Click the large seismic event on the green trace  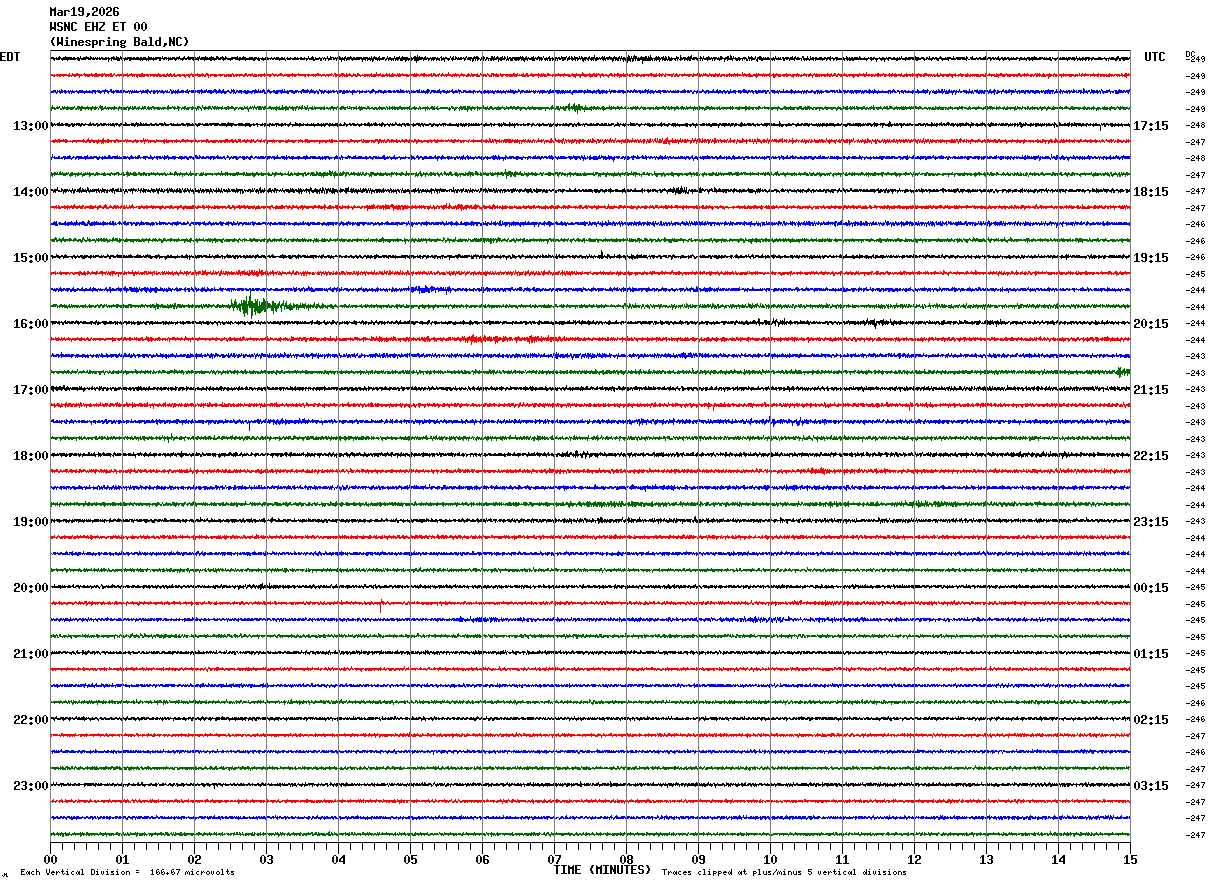pyautogui.click(x=255, y=306)
